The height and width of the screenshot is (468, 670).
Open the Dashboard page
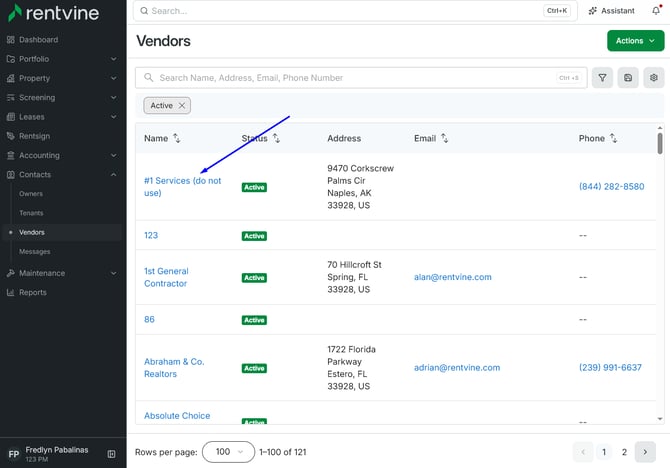(x=38, y=40)
